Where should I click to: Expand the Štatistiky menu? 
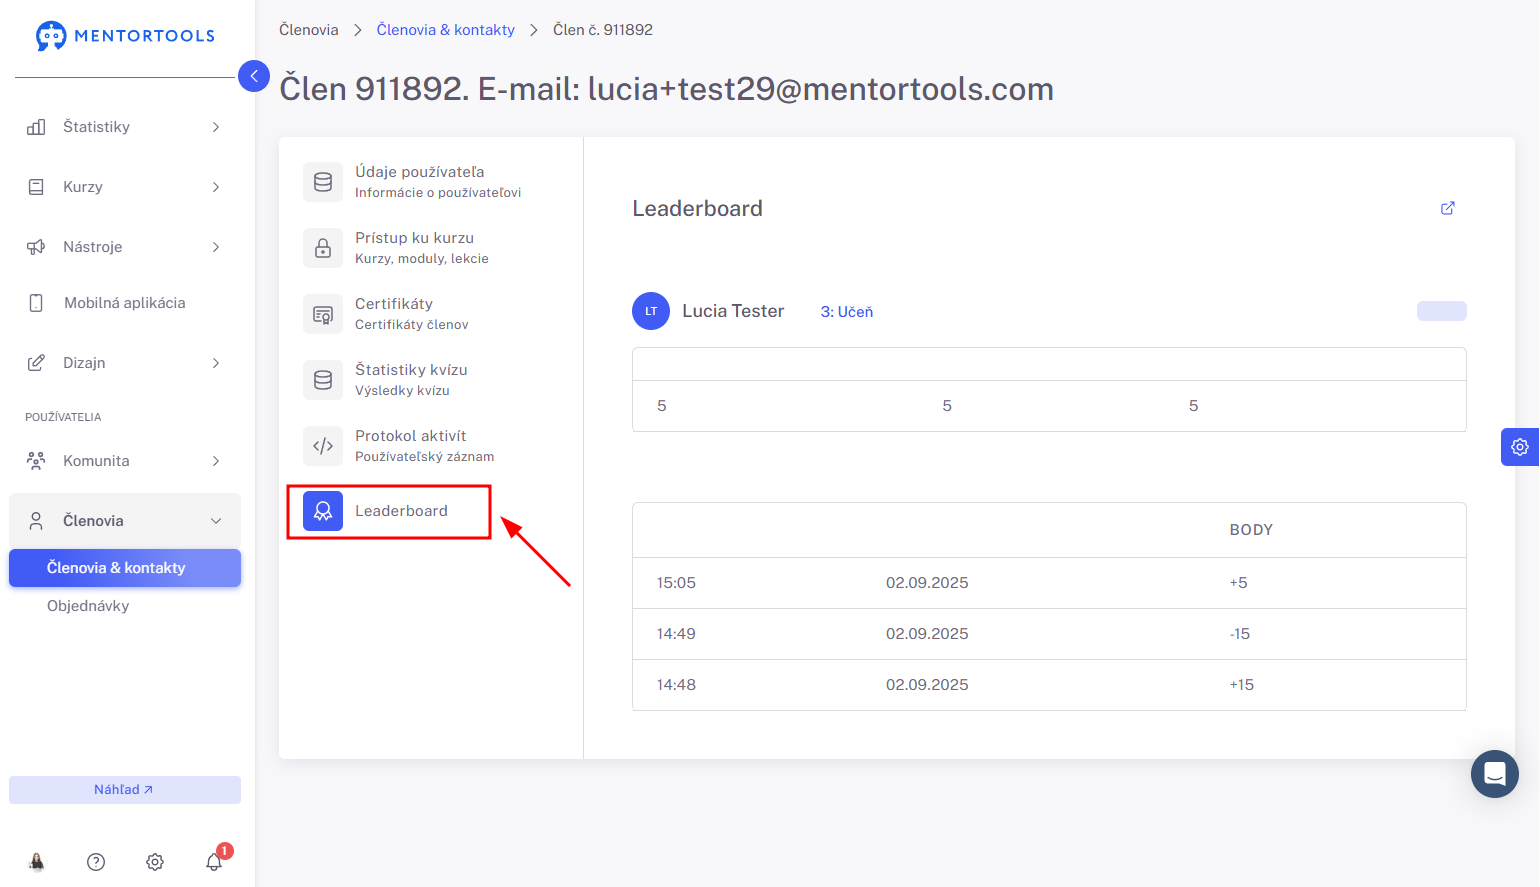[x=124, y=127]
